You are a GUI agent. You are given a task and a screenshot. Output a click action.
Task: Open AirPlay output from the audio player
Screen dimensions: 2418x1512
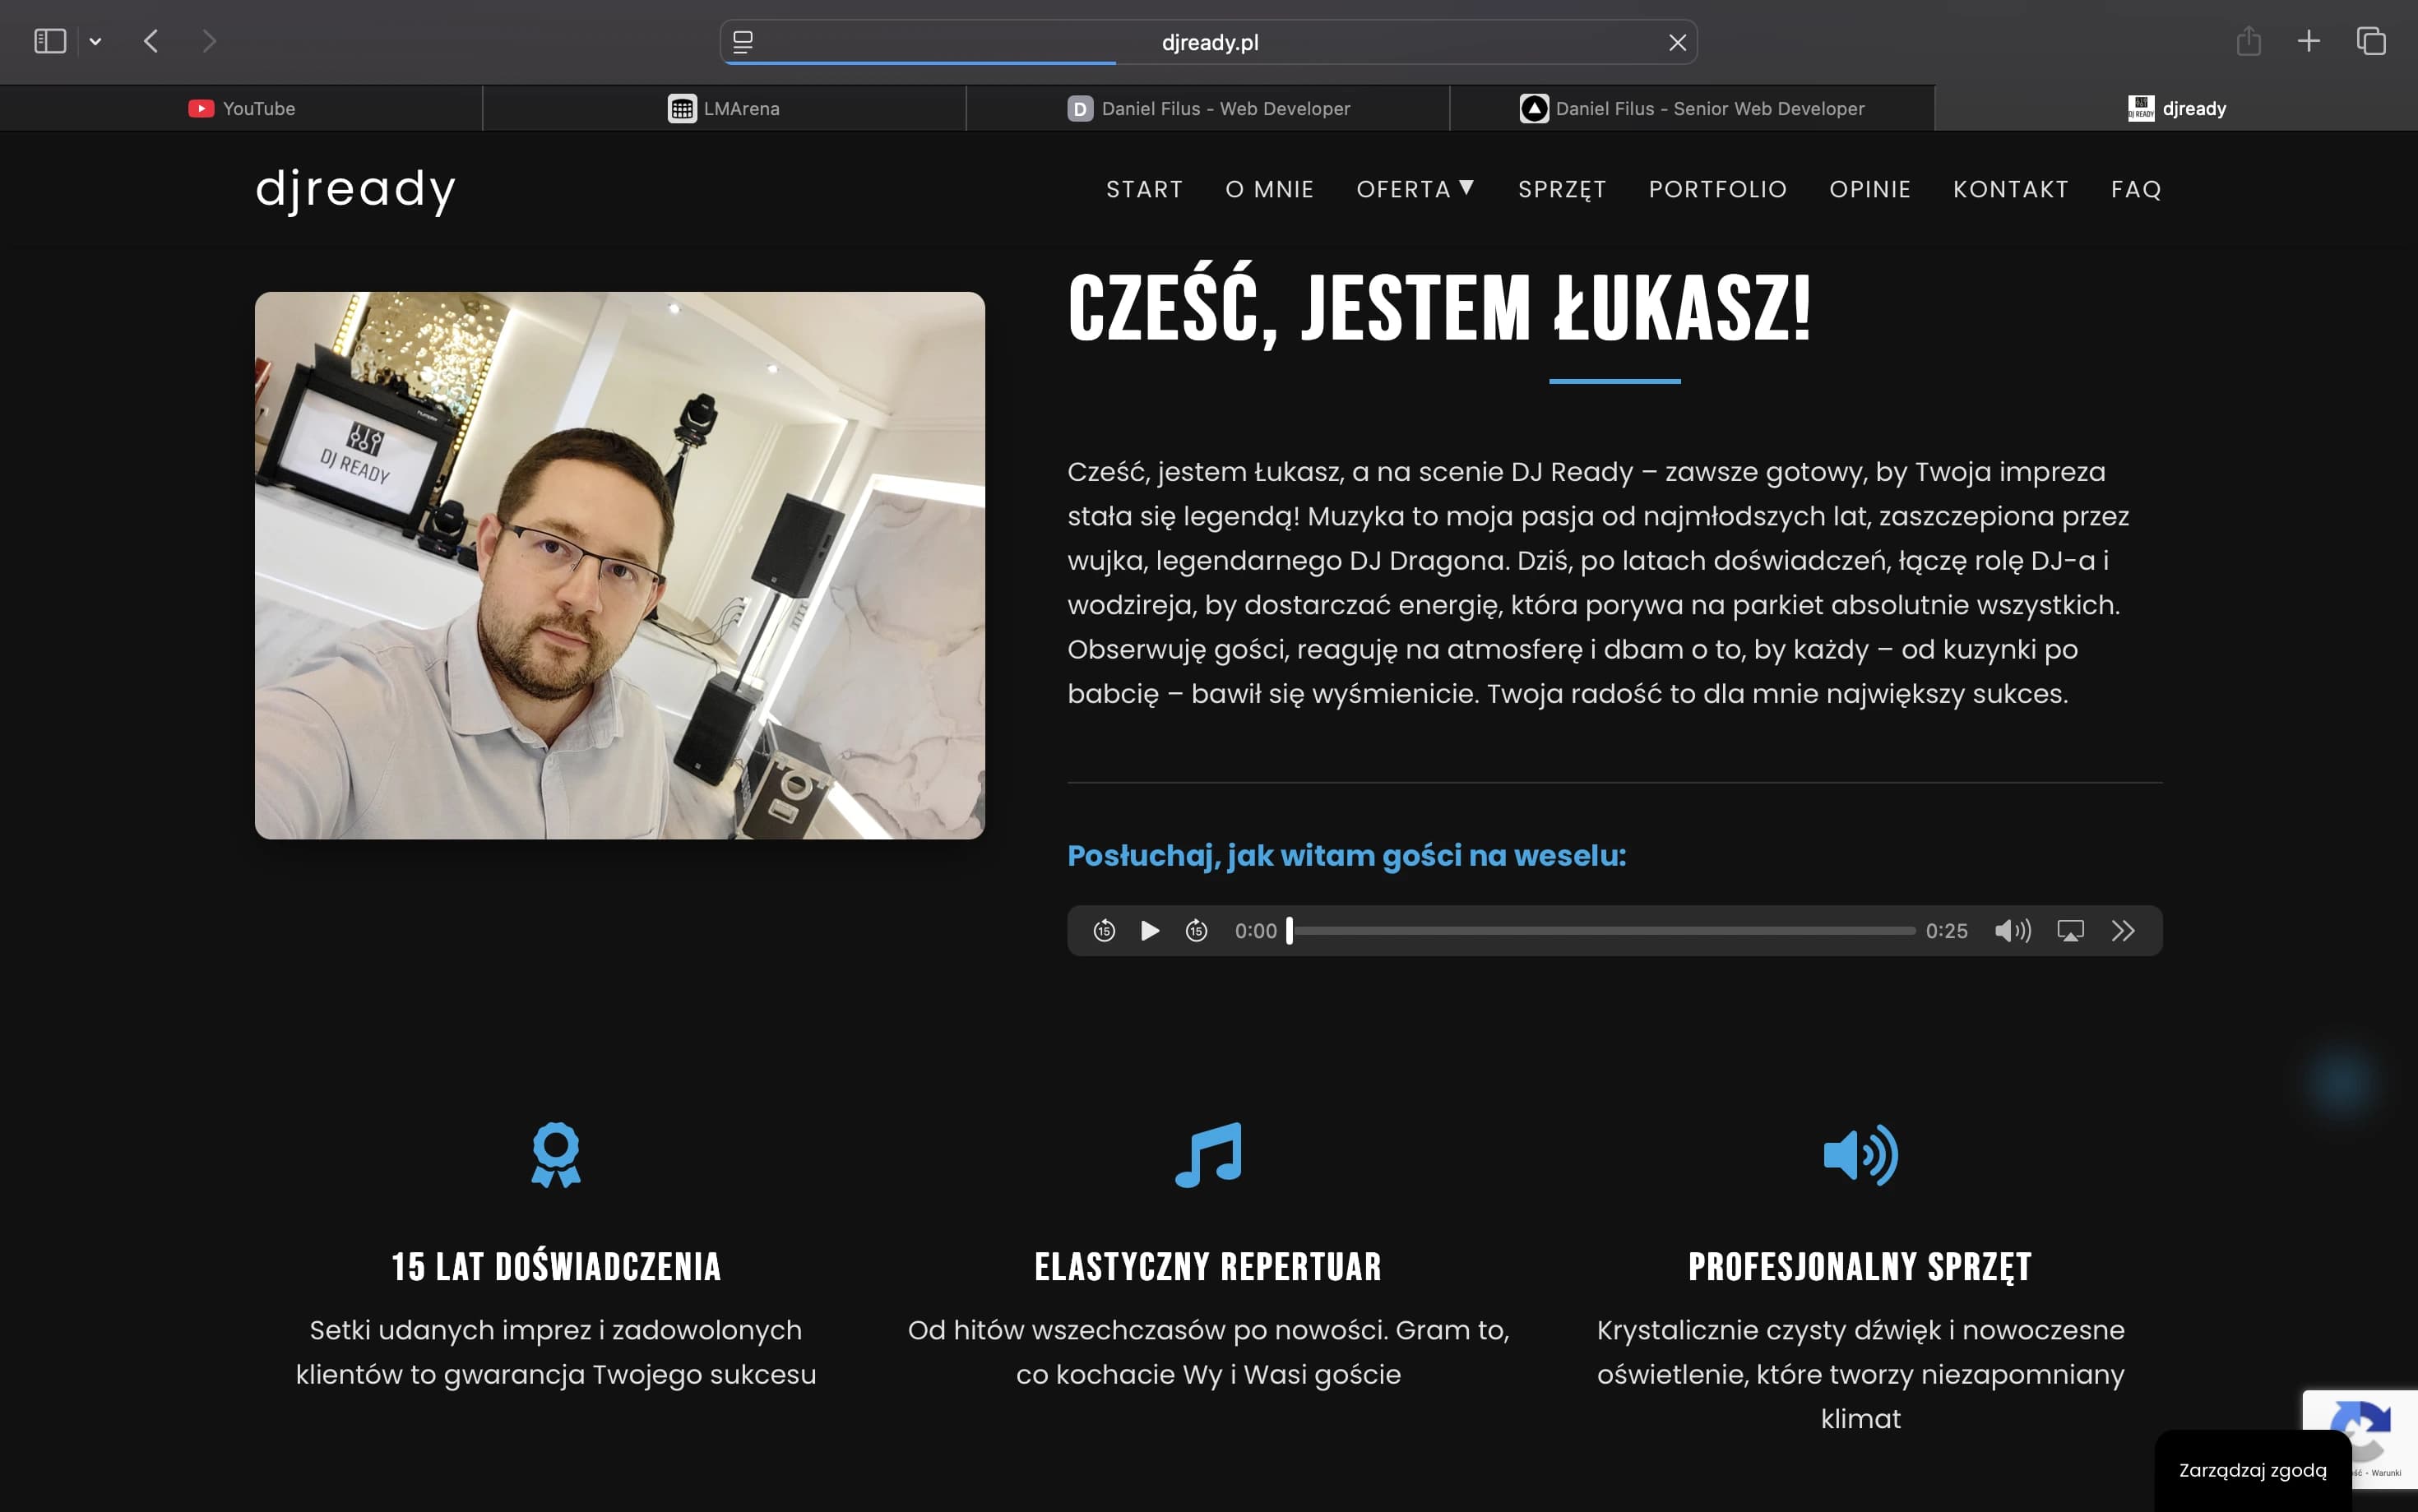point(2071,930)
